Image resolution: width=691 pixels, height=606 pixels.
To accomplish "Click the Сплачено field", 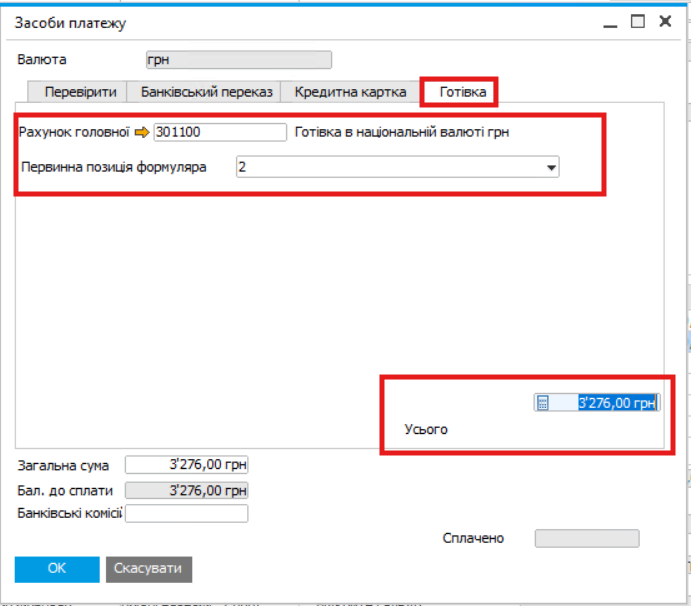I will [x=586, y=539].
